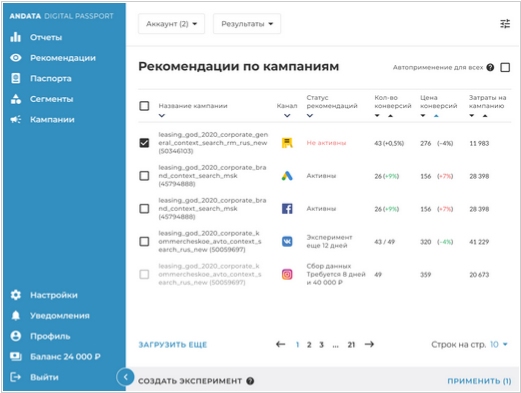The width and height of the screenshot is (521, 393).
Task: Open the Результаты dropdown
Action: tap(247, 24)
